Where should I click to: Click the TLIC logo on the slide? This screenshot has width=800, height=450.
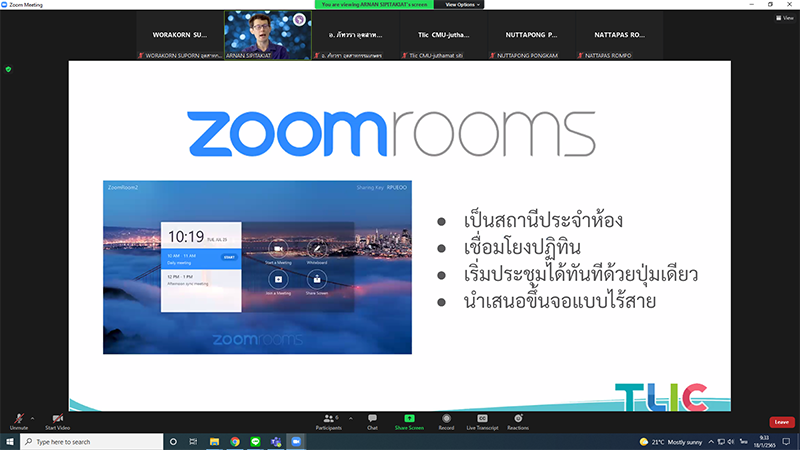tap(661, 397)
